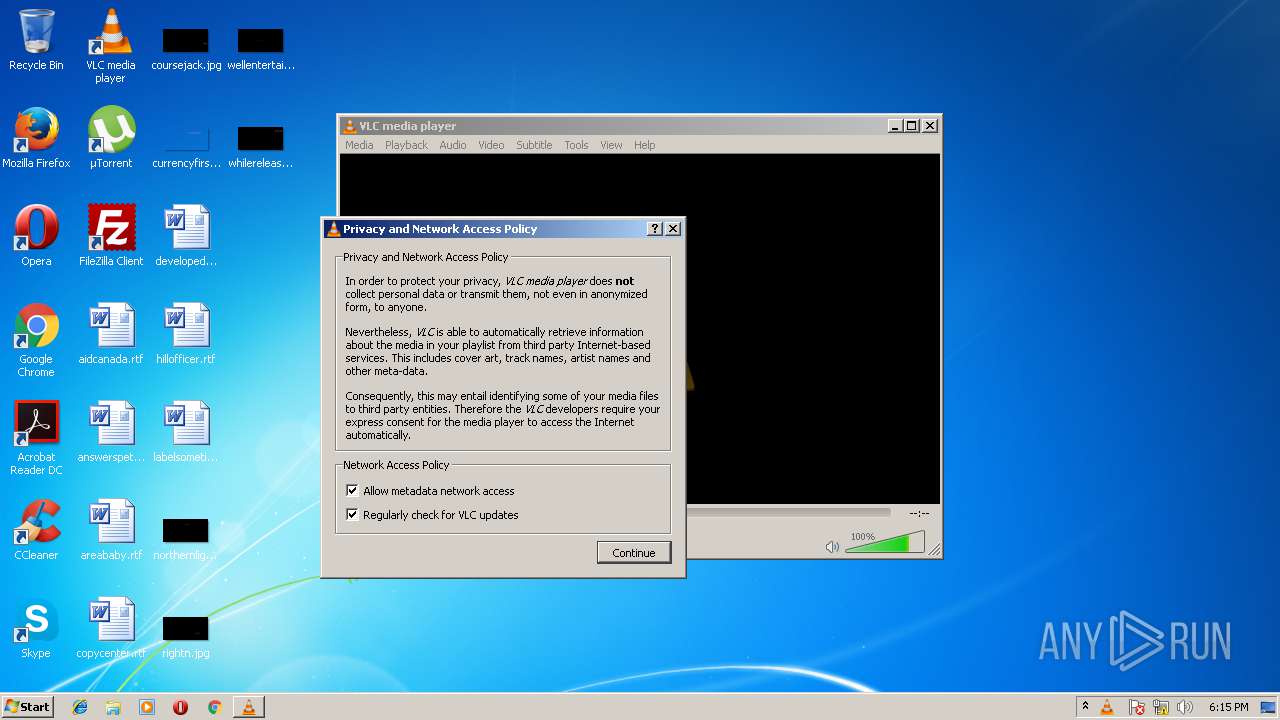Select the coursejack.jpg desktop file
The width and height of the screenshot is (1280, 720).
pyautogui.click(x=186, y=50)
